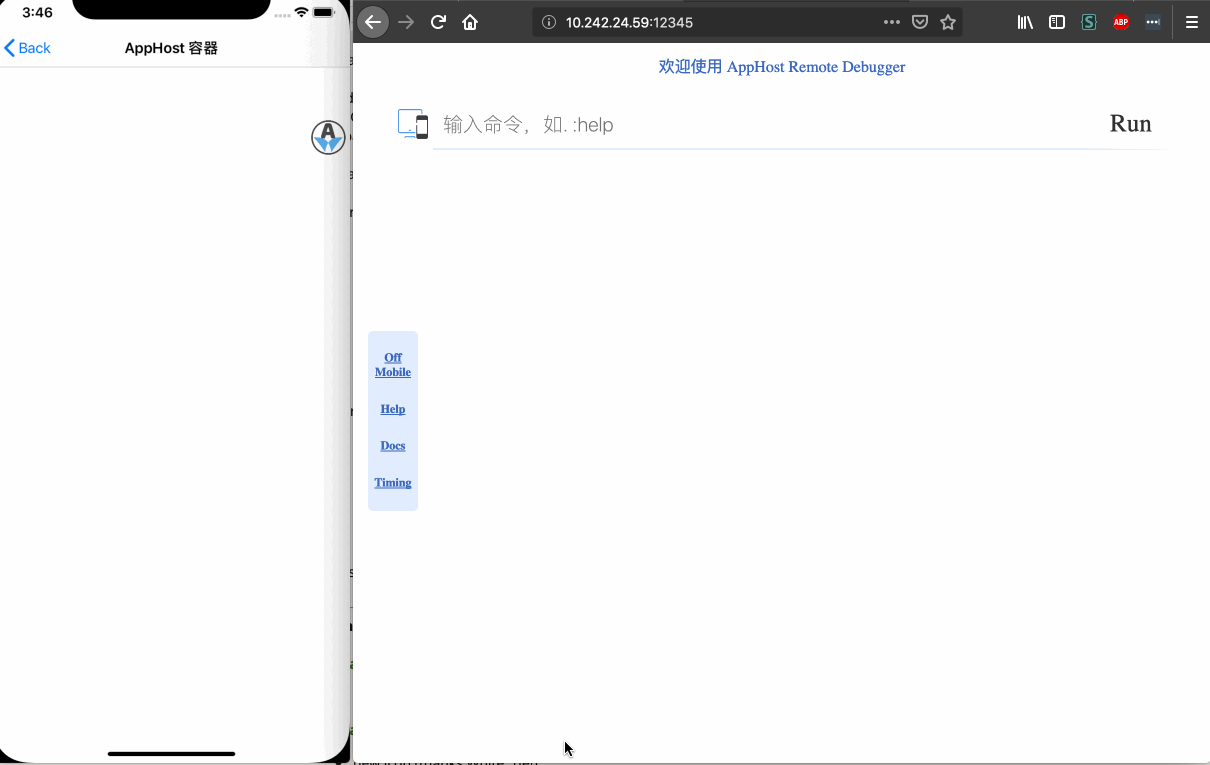The image size is (1210, 765).
Task: Toggle the bookmark star for this page
Action: 947,21
